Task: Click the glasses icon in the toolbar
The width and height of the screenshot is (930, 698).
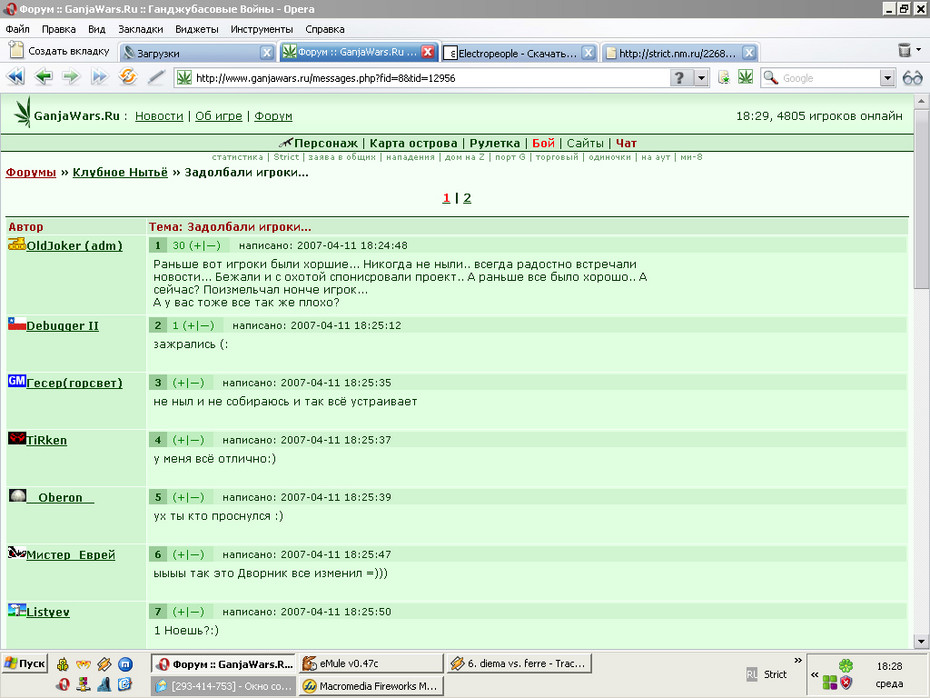Action: 912,78
